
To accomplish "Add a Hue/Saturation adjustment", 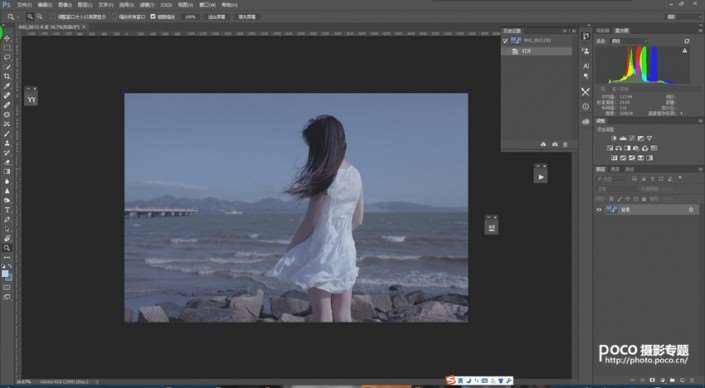I will tap(611, 148).
